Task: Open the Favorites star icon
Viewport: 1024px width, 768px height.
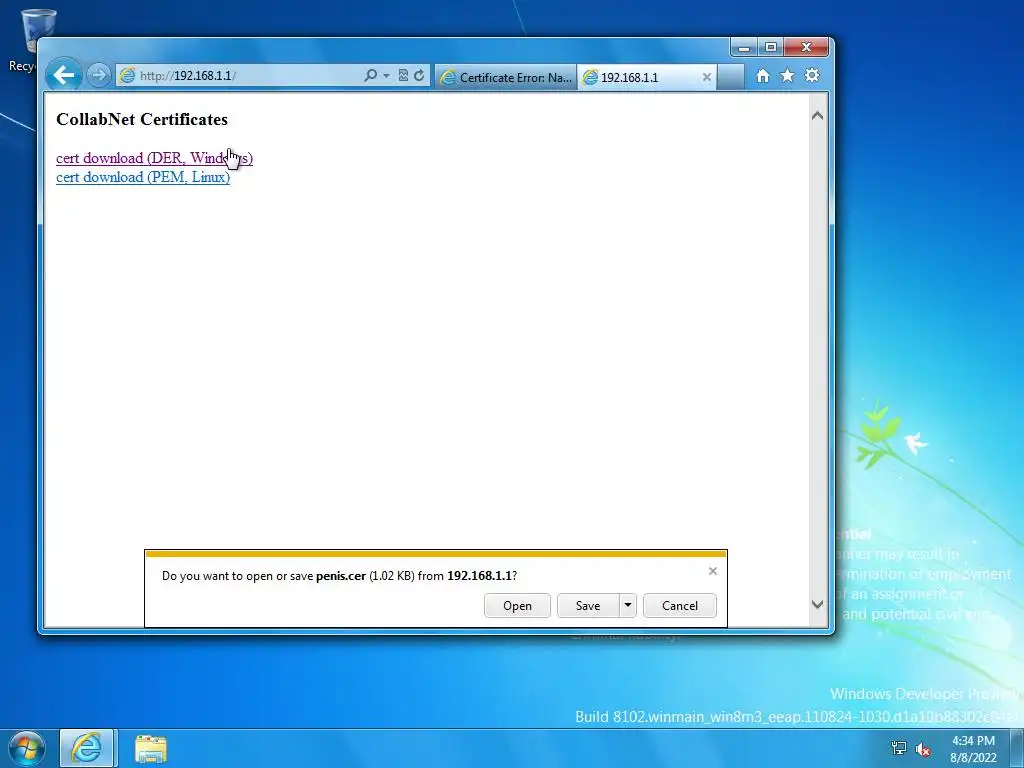Action: [x=788, y=76]
